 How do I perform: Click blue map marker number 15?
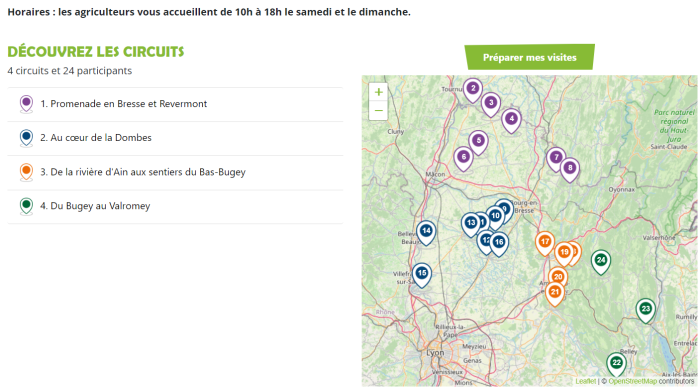pos(421,274)
